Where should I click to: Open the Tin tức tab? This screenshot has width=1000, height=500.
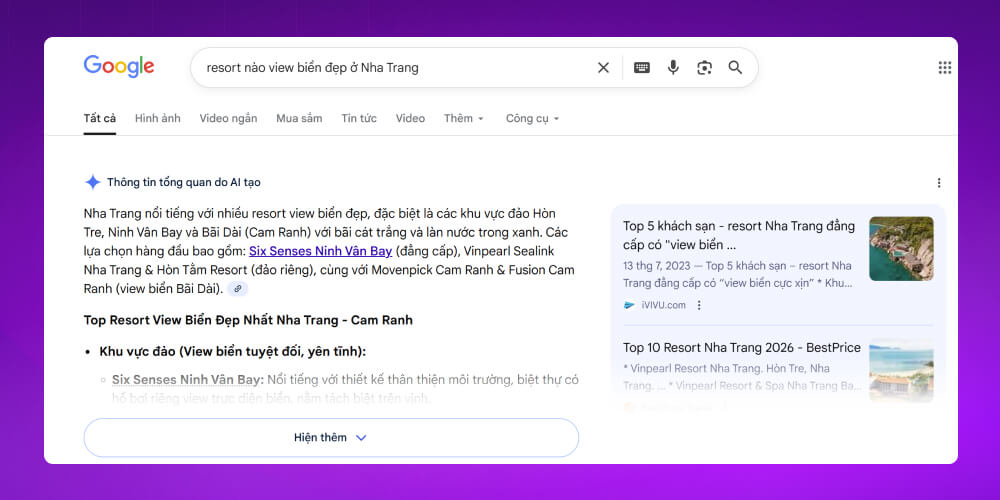[359, 119]
